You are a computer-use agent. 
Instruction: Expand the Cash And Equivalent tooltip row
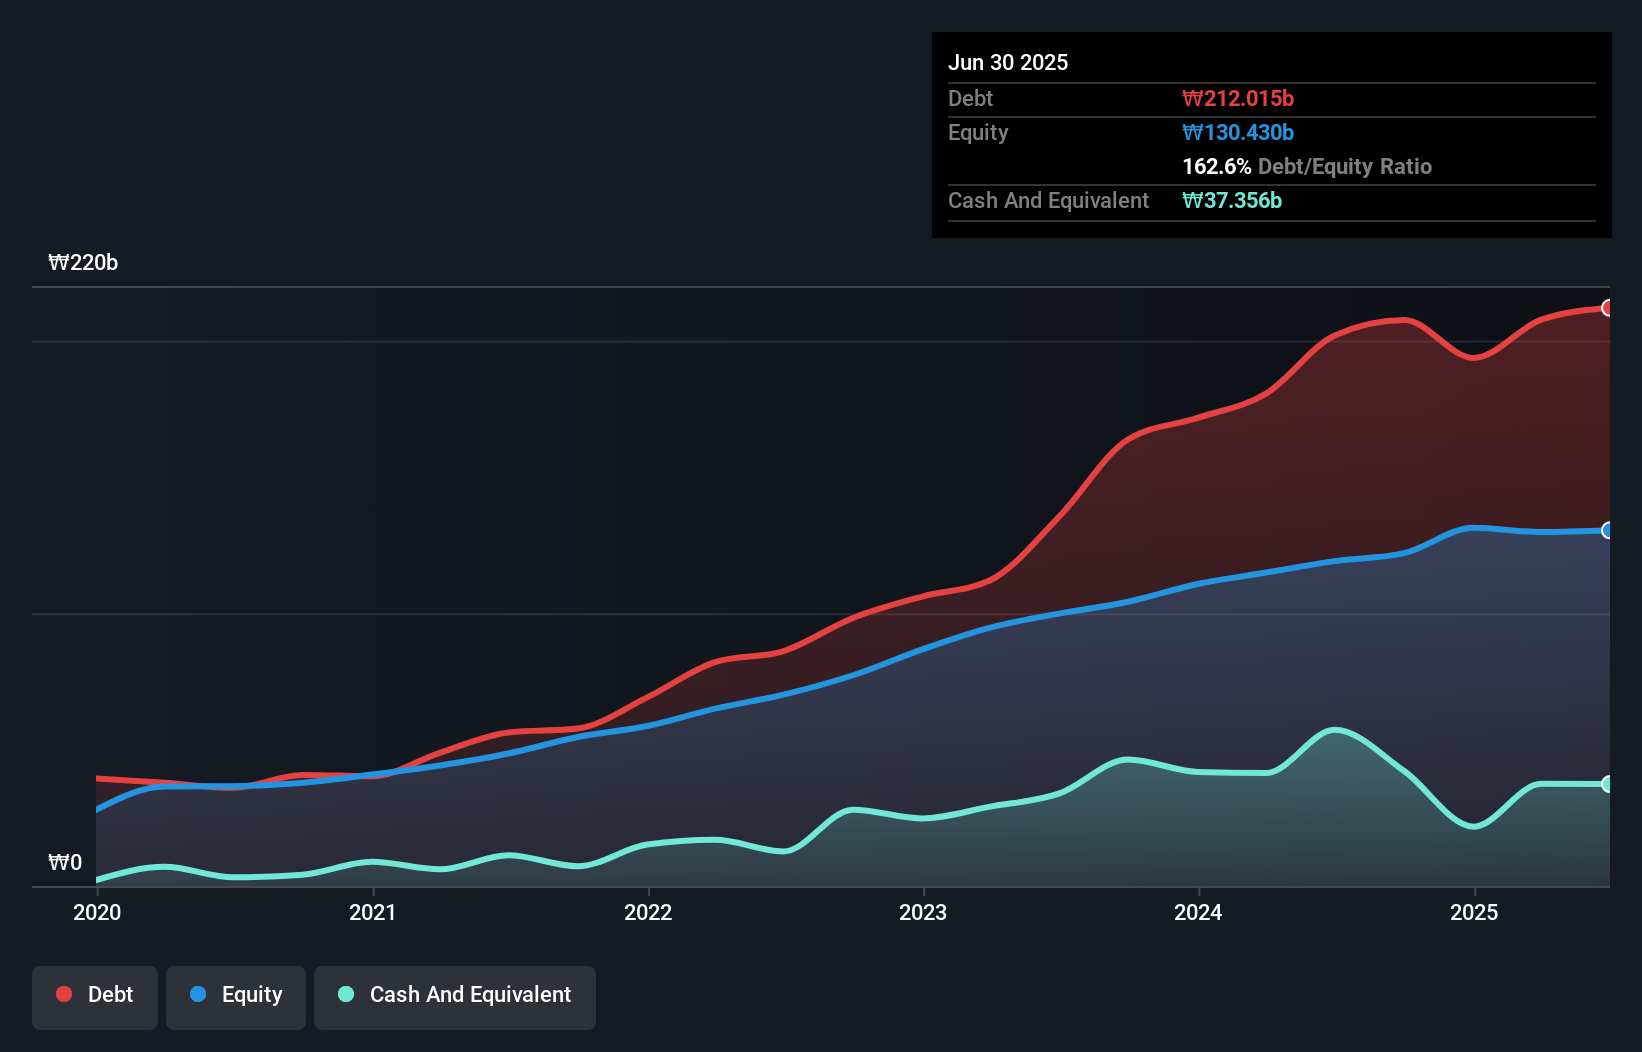coord(1048,200)
